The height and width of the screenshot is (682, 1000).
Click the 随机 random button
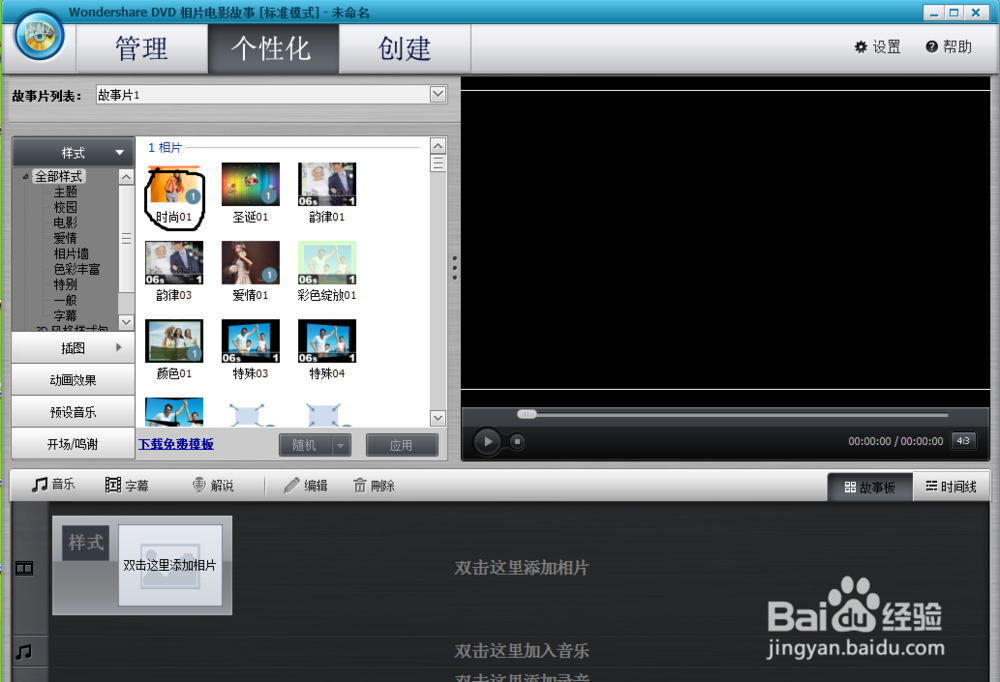click(306, 445)
